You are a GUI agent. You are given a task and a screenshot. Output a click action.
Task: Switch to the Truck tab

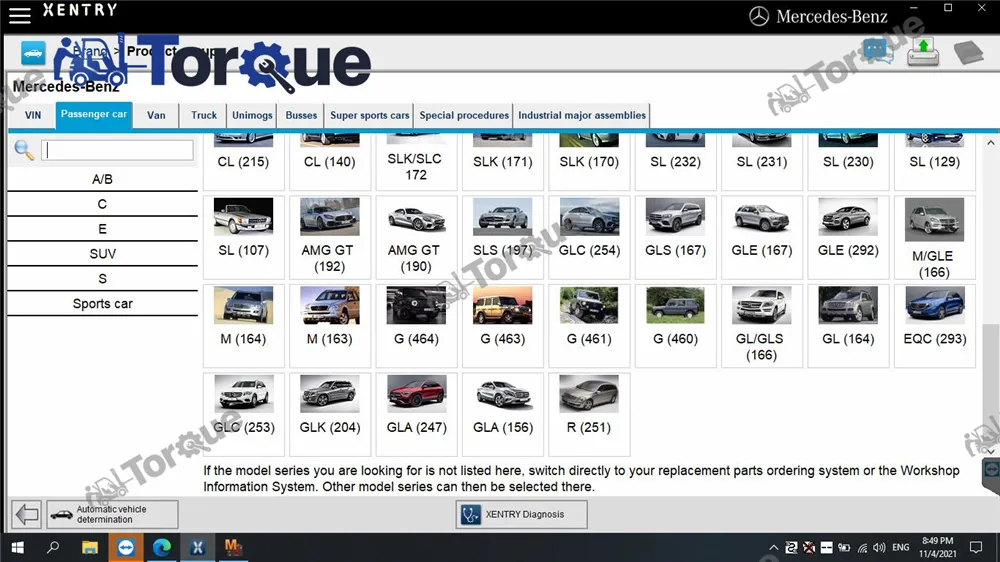coord(204,115)
